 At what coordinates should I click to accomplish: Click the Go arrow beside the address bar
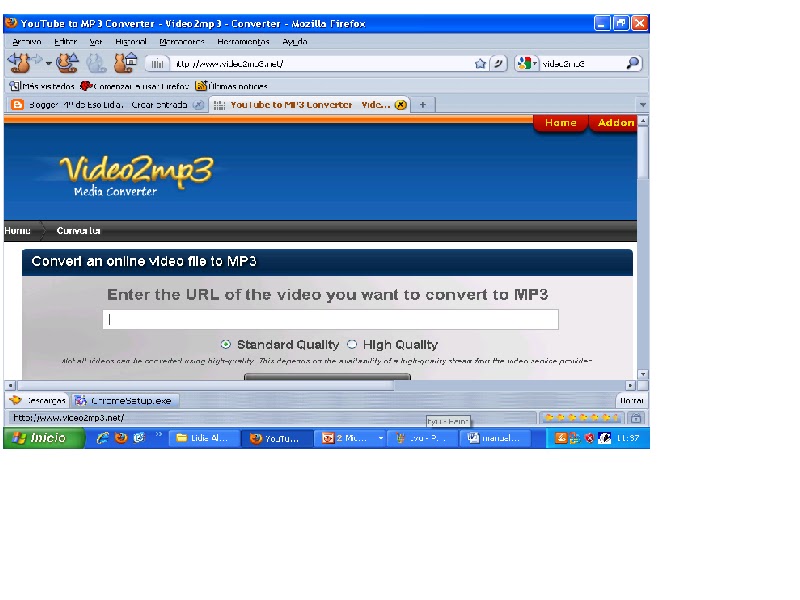[x=498, y=64]
